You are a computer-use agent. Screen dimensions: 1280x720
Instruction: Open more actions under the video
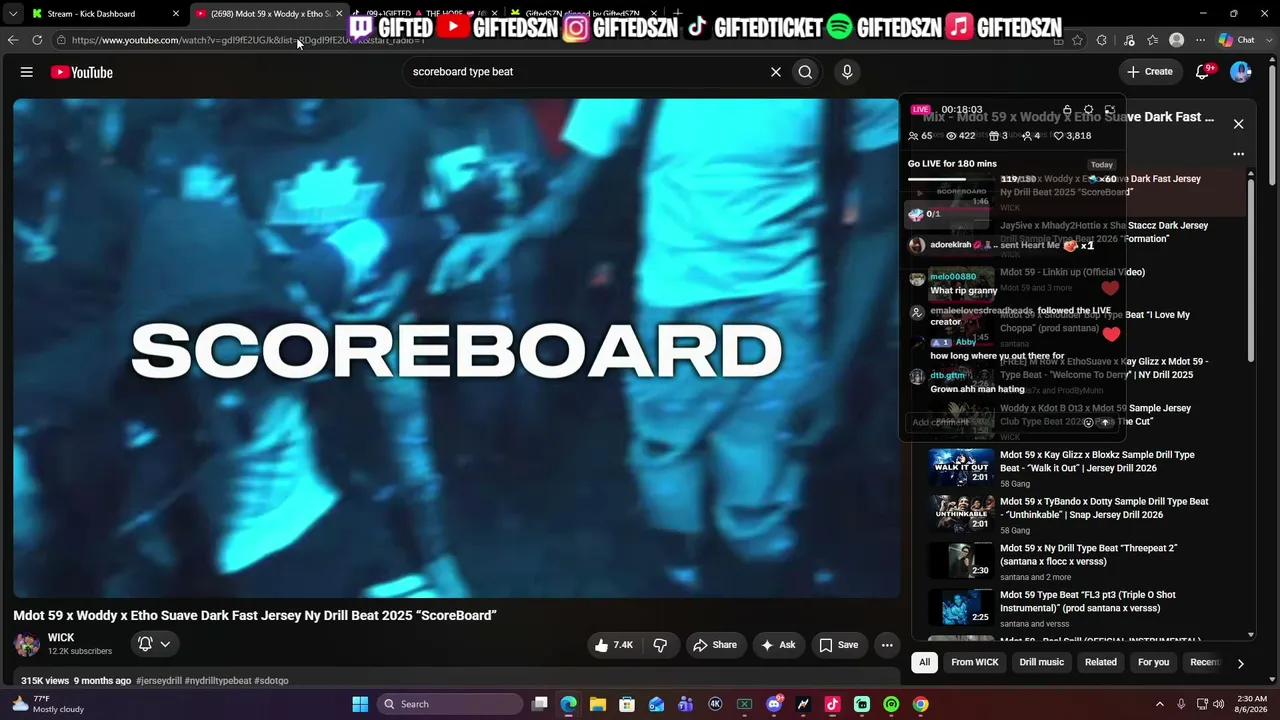click(x=886, y=645)
